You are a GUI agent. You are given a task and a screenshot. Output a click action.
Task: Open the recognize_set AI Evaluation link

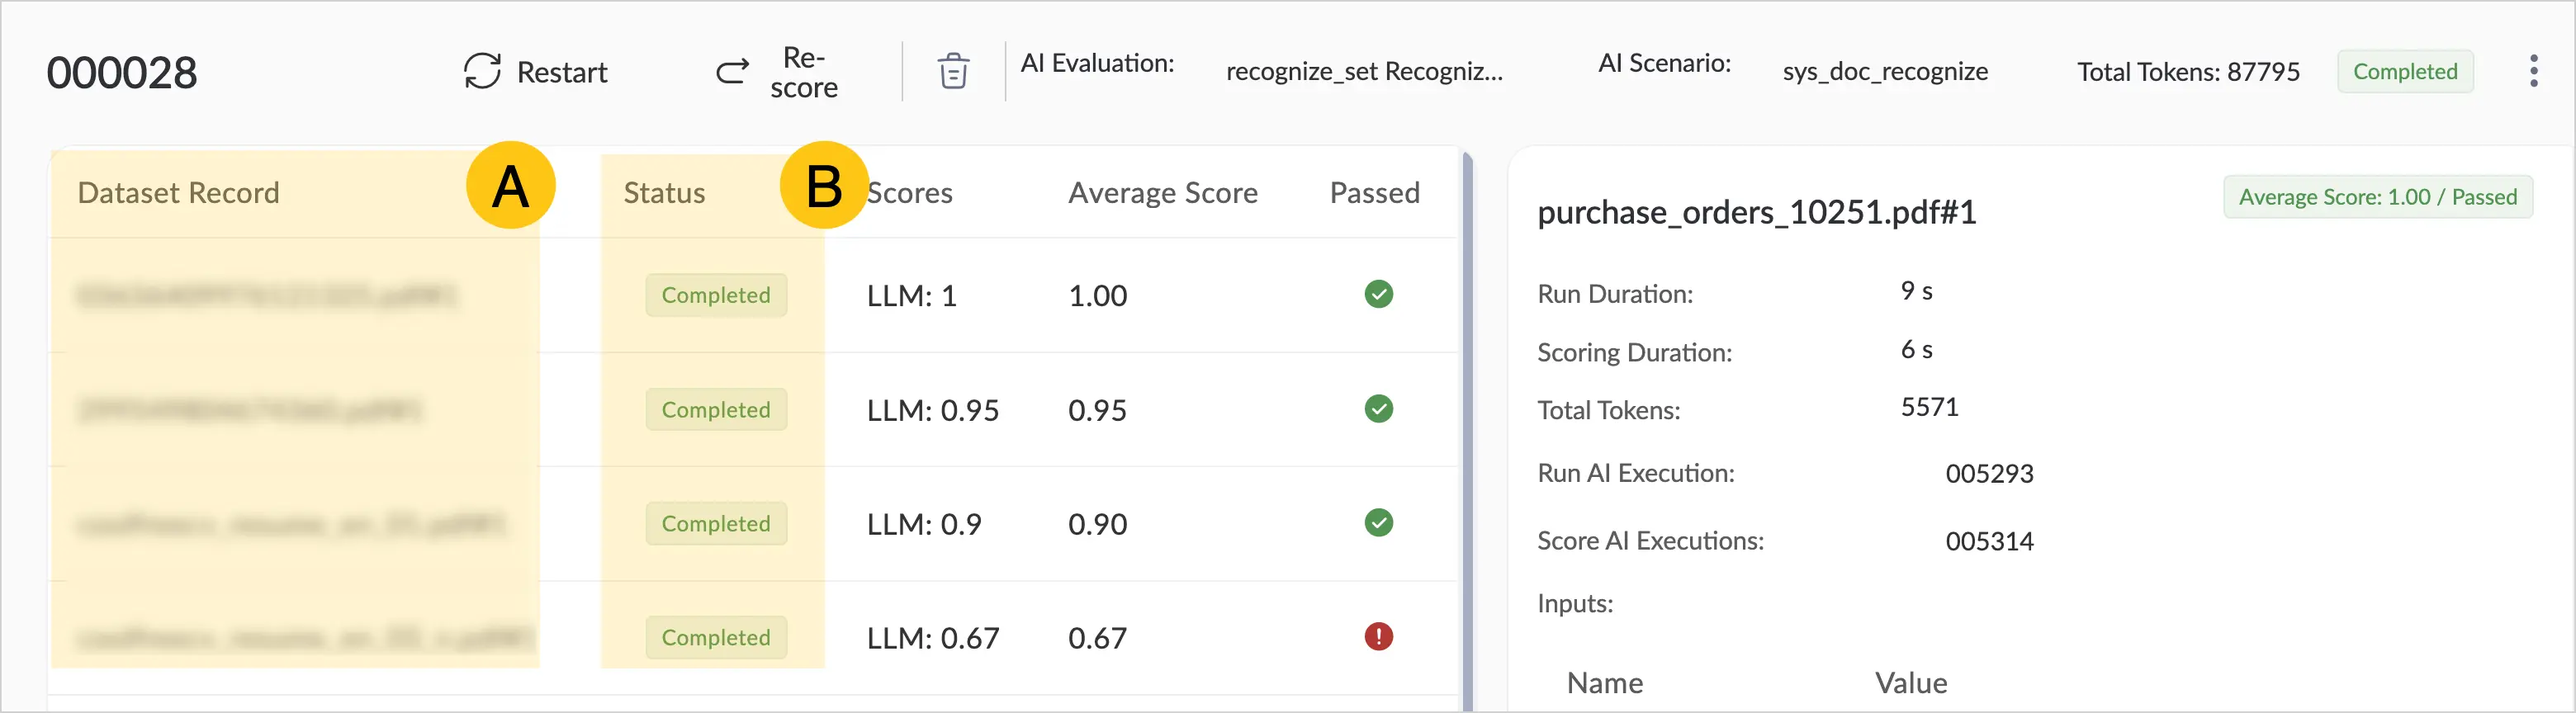pos(1364,71)
